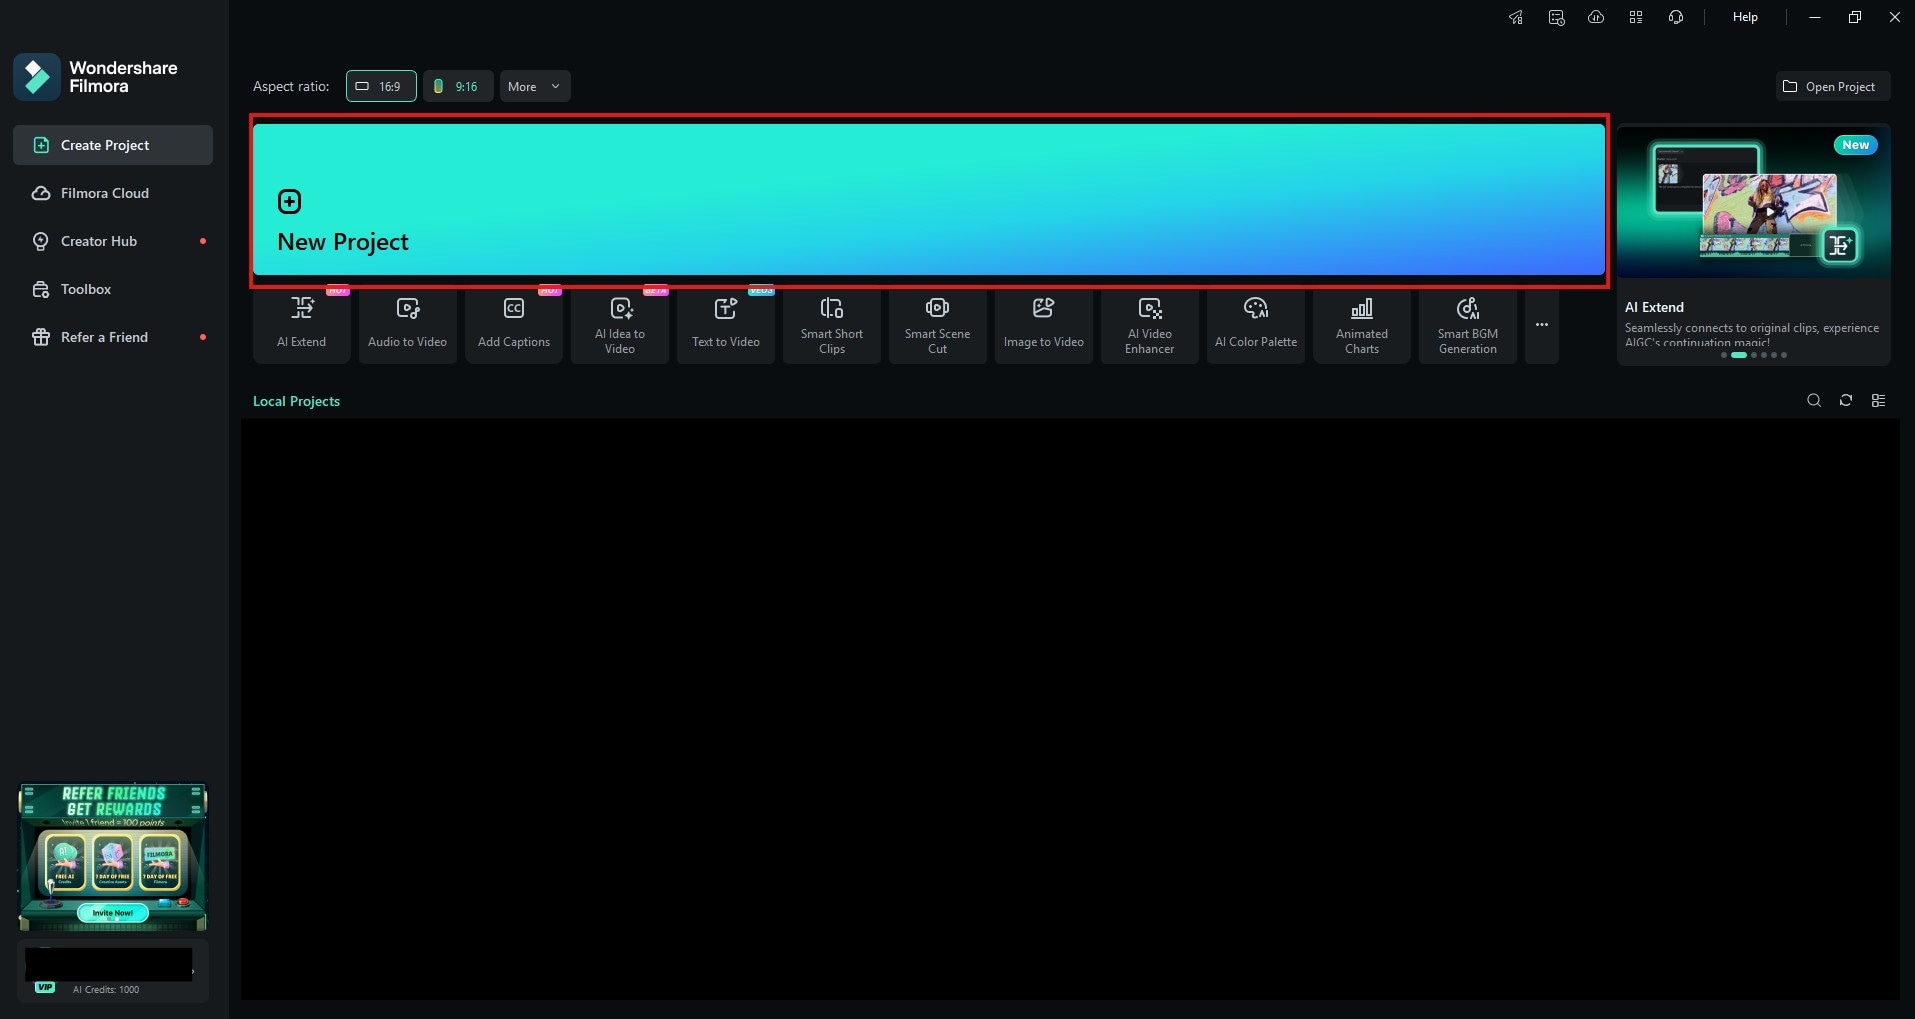Launch the Audio to Video tool

408,326
